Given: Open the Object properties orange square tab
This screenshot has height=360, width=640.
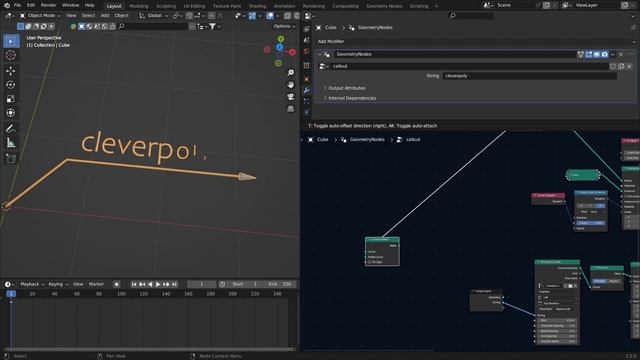Looking at the screenshot, I should coord(307,79).
